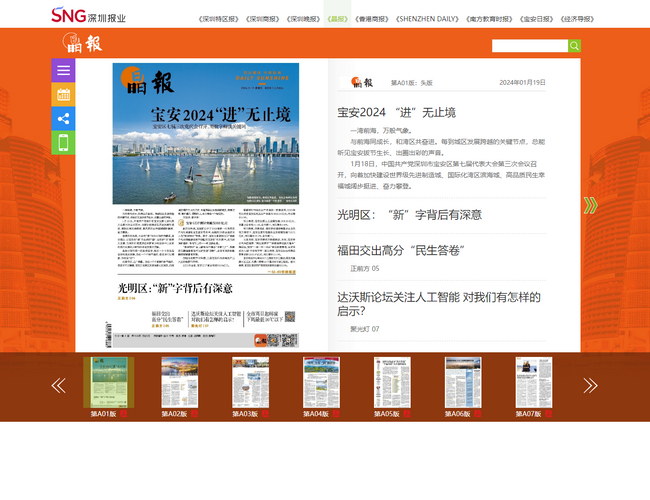Switch to 《SHENZHEN DAILY》 newspaper
The height and width of the screenshot is (500, 650).
coord(427,19)
